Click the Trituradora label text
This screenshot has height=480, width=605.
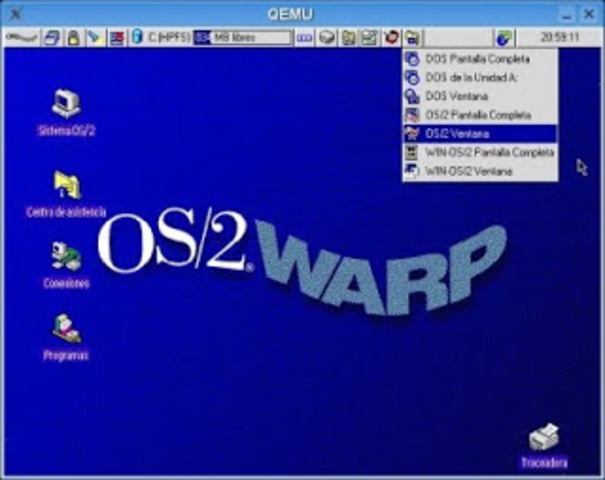544,463
